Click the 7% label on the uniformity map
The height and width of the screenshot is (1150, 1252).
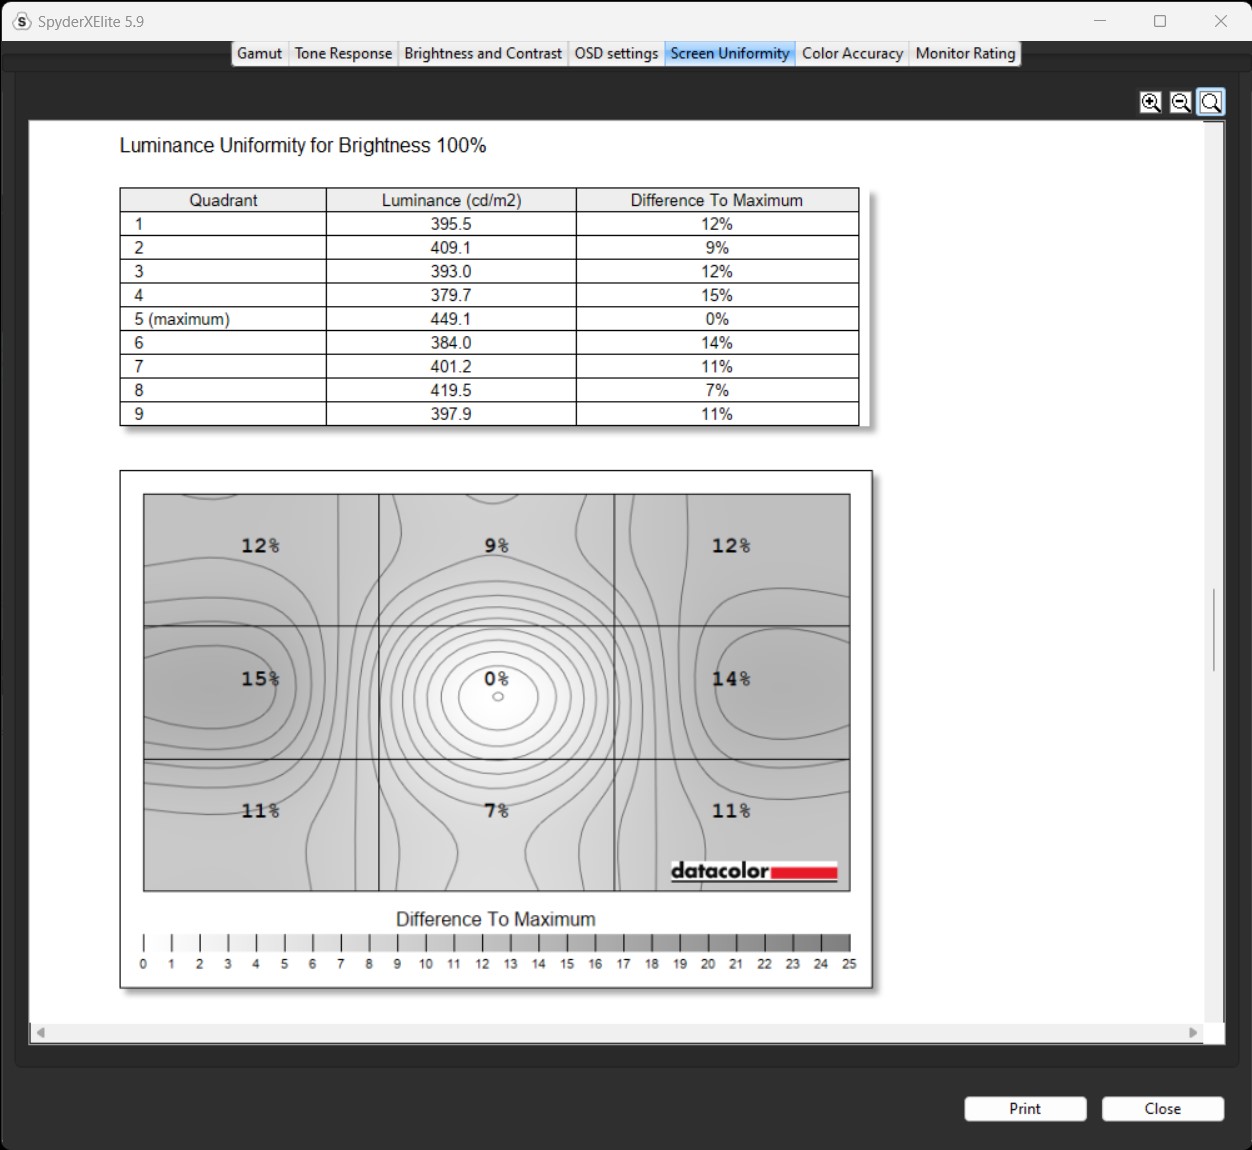[x=497, y=811]
